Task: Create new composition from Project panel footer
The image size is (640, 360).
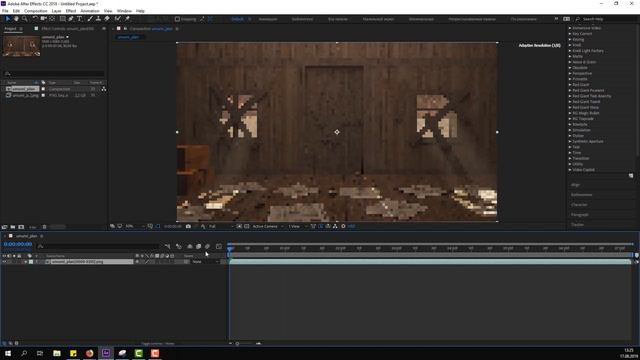Action: [x=21, y=227]
